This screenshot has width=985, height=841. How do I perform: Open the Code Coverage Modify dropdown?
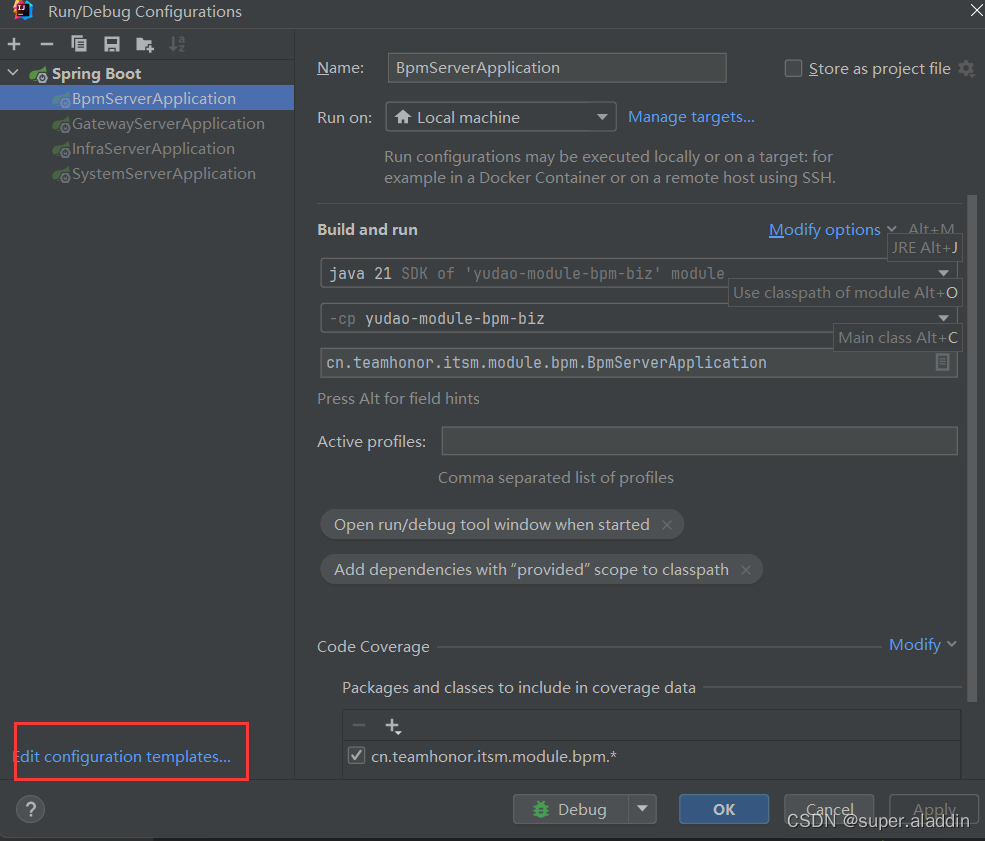point(922,644)
